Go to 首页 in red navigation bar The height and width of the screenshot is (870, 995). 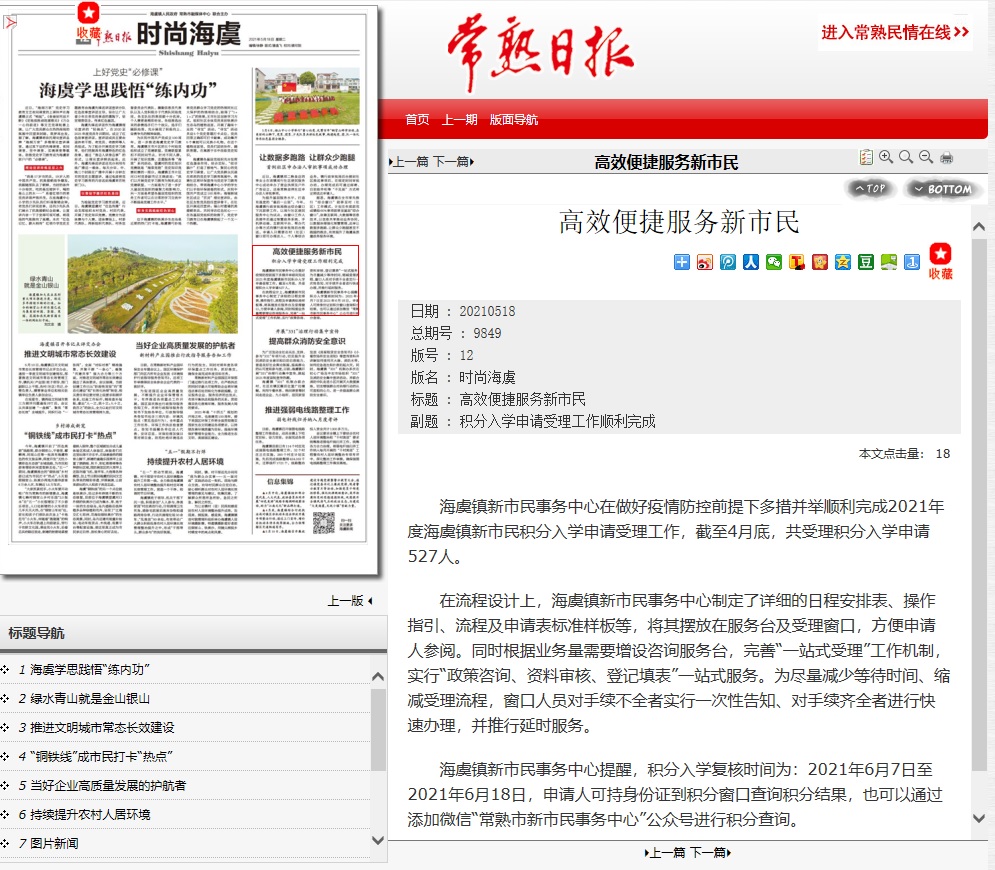click(x=418, y=119)
